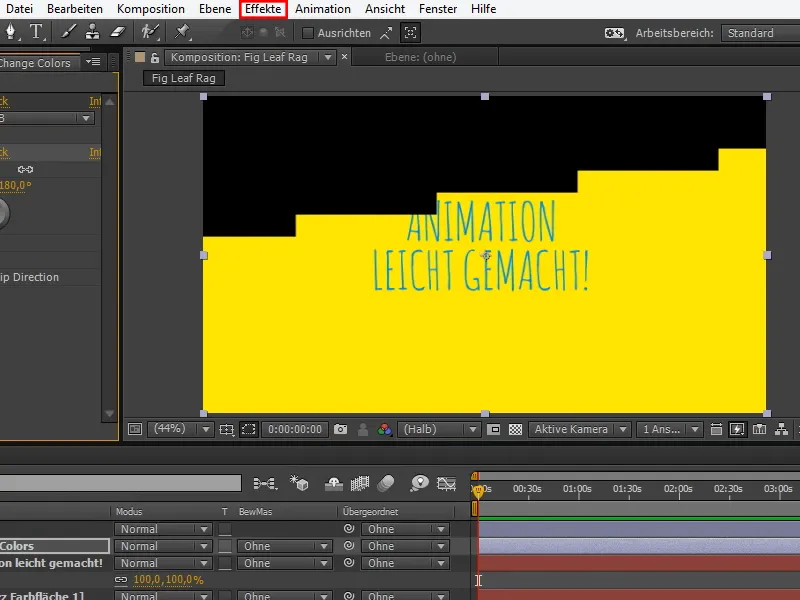Open the Arbeitsbereich Standard dropdown
Screen dimensions: 800x600
(x=760, y=33)
